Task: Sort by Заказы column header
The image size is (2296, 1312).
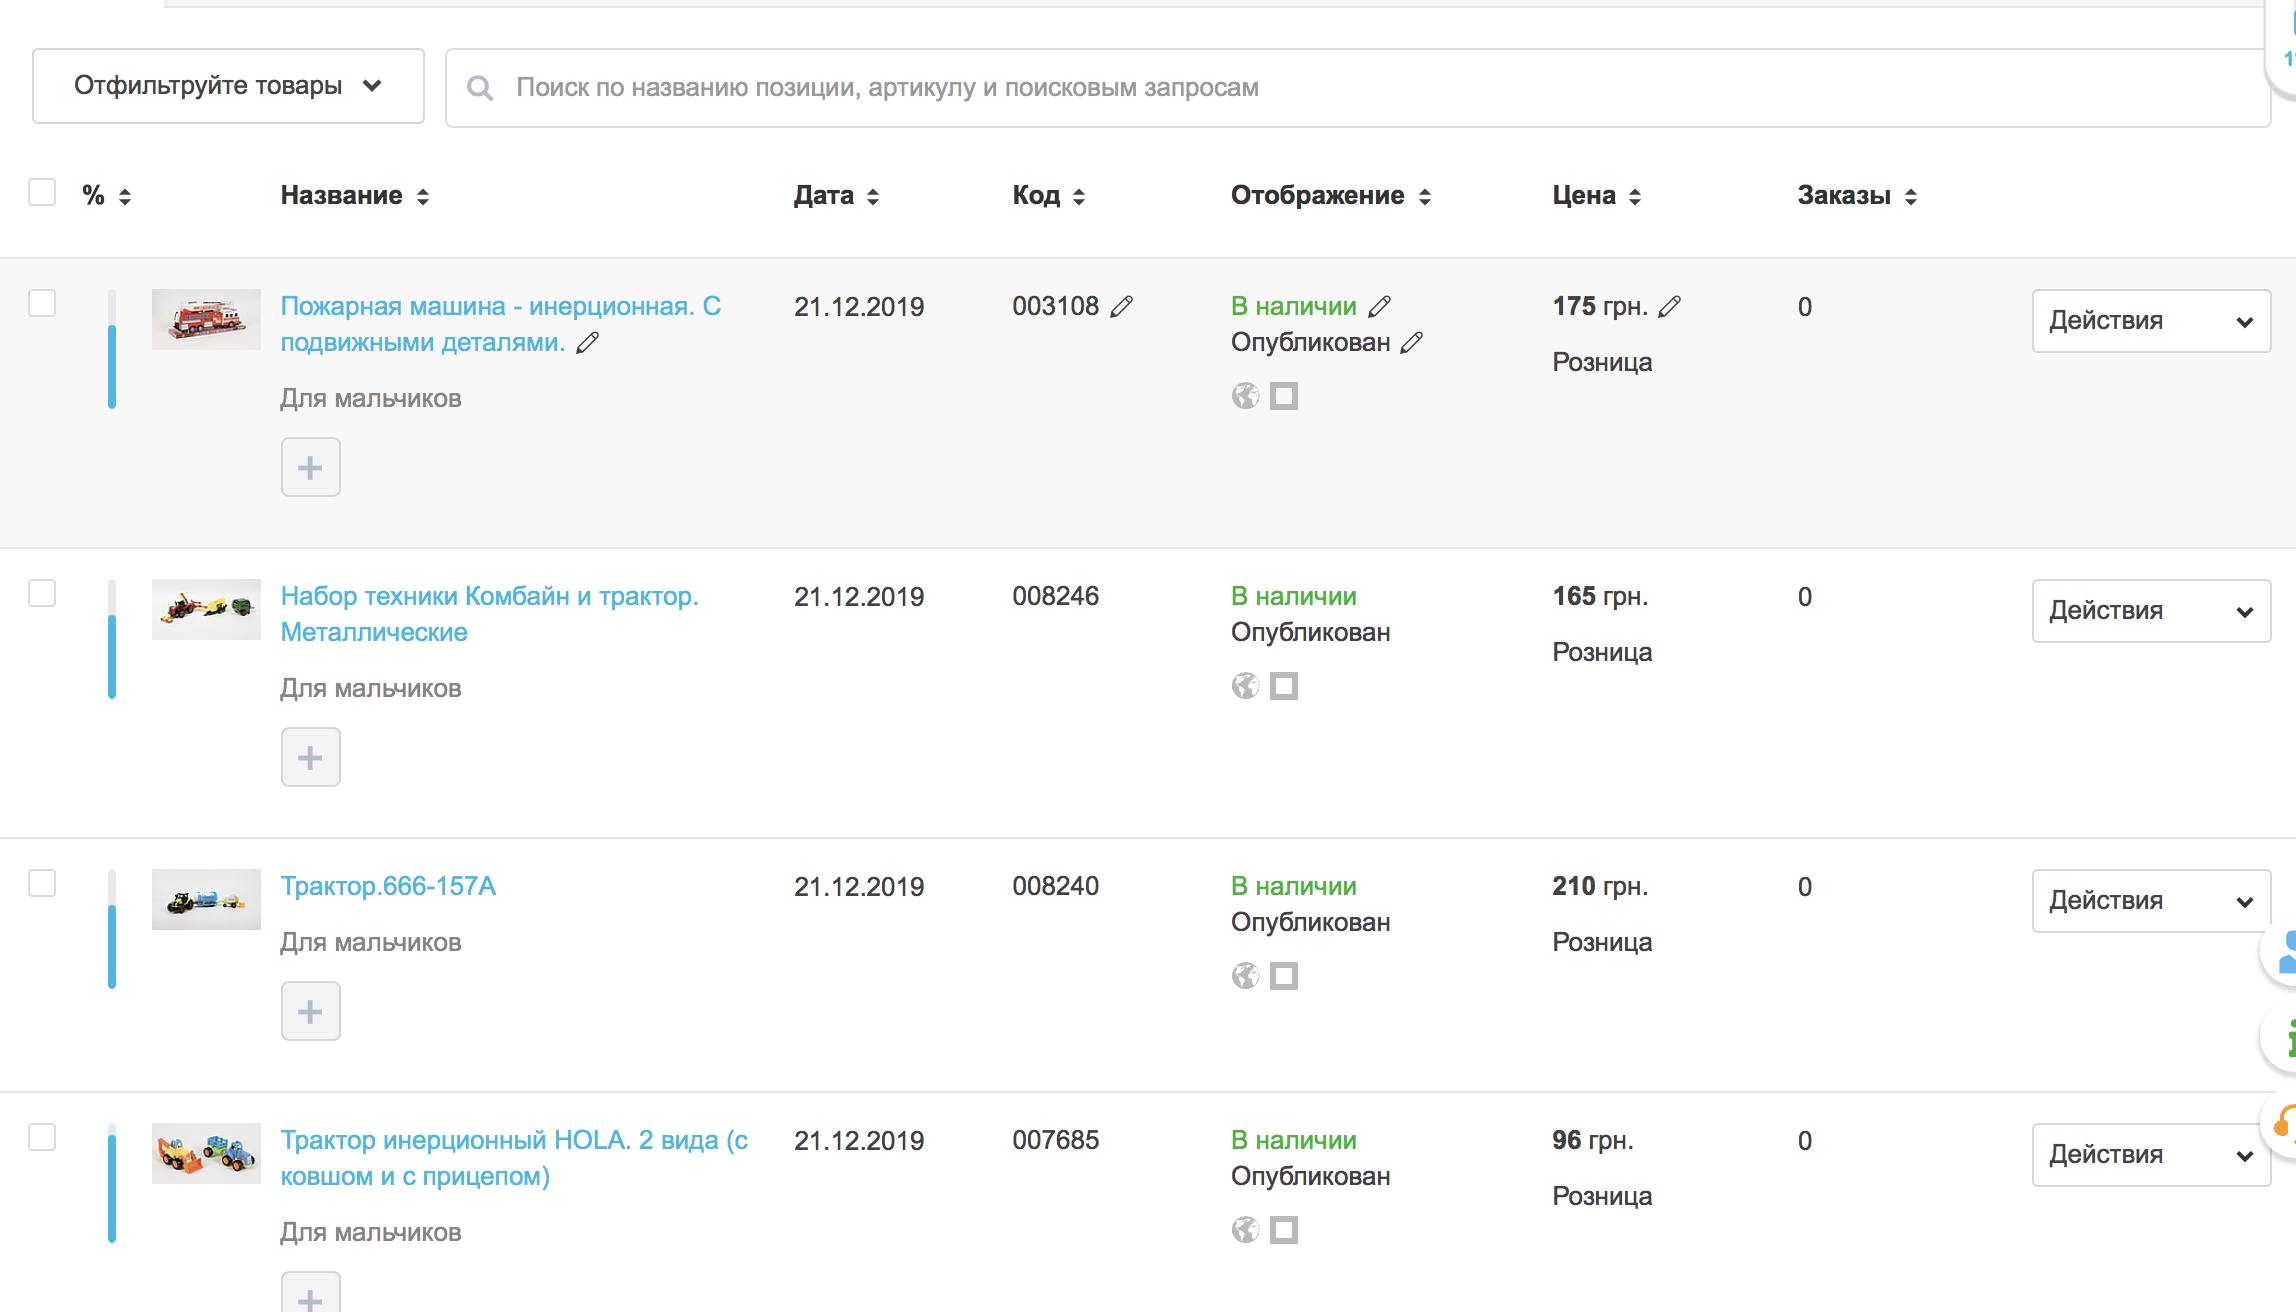Action: pyautogui.click(x=1857, y=196)
